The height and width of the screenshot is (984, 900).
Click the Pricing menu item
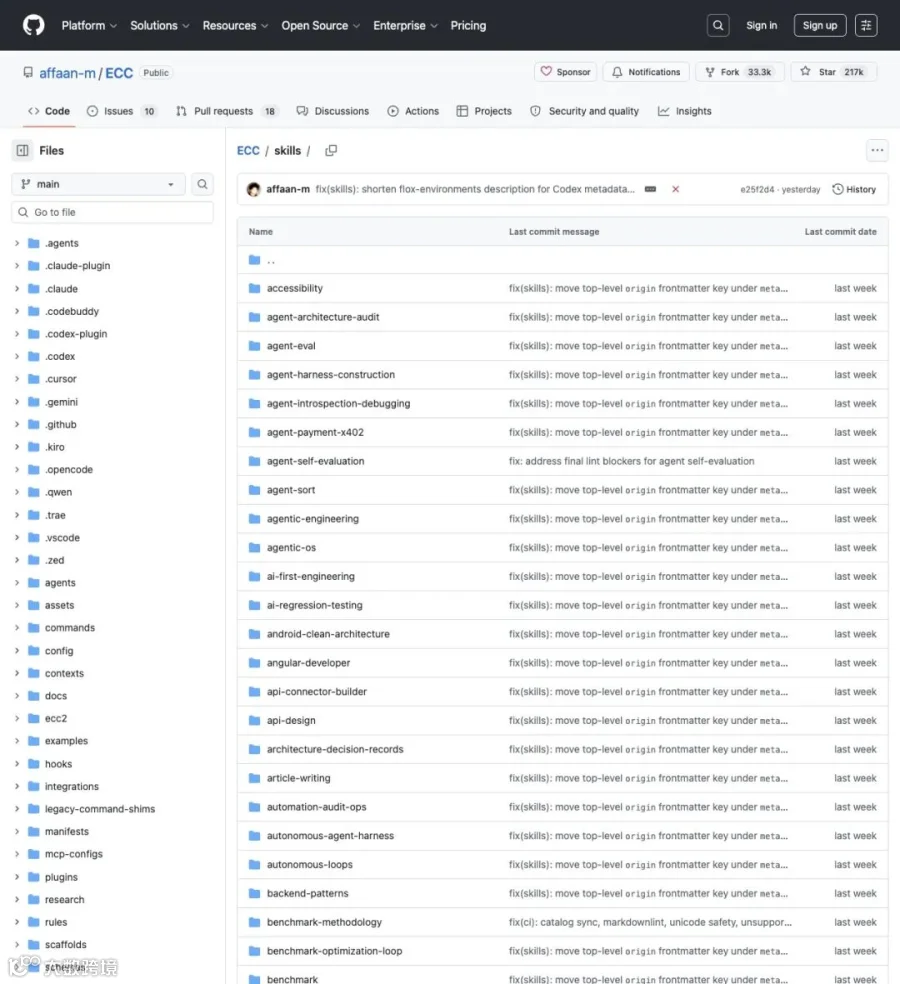(468, 26)
